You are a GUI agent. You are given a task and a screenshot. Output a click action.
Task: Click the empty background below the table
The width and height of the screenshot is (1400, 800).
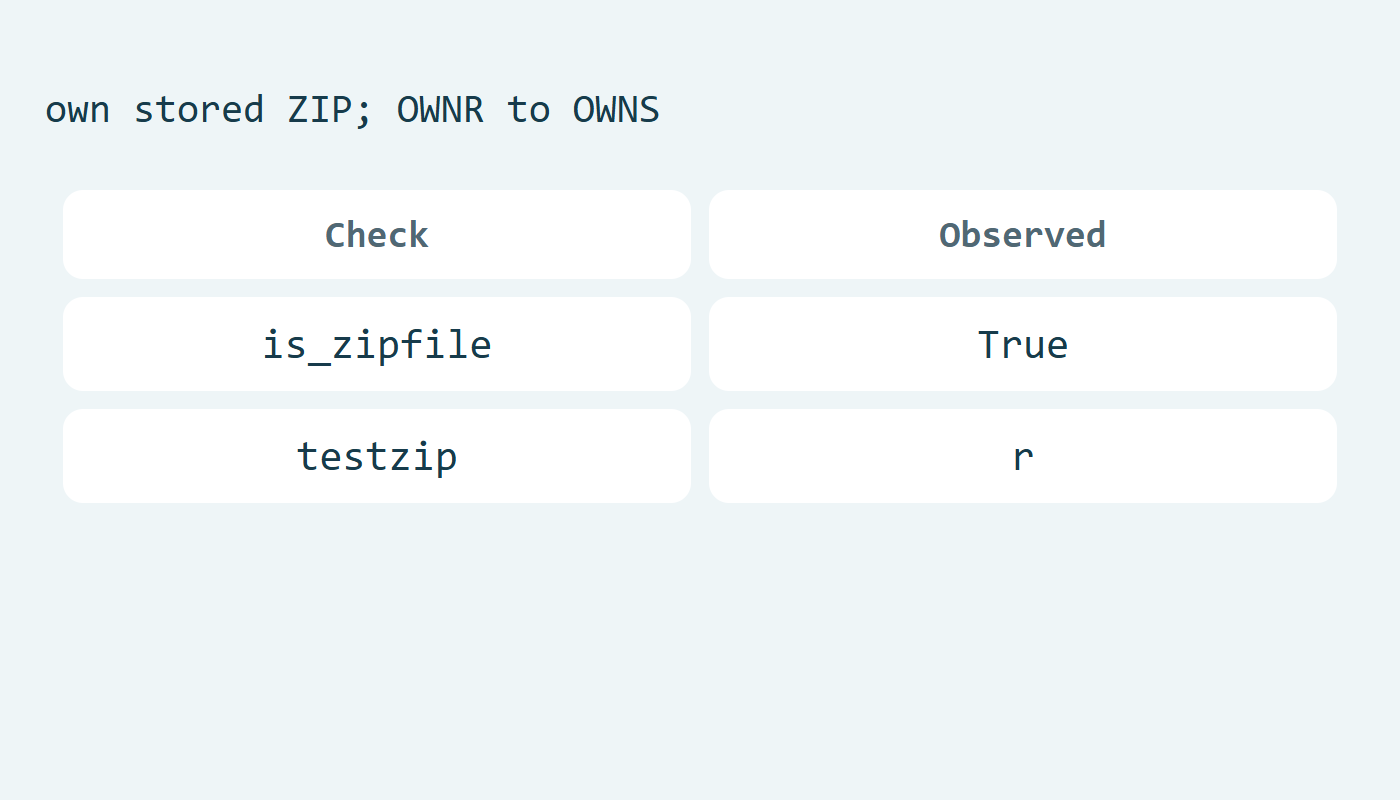(x=700, y=650)
